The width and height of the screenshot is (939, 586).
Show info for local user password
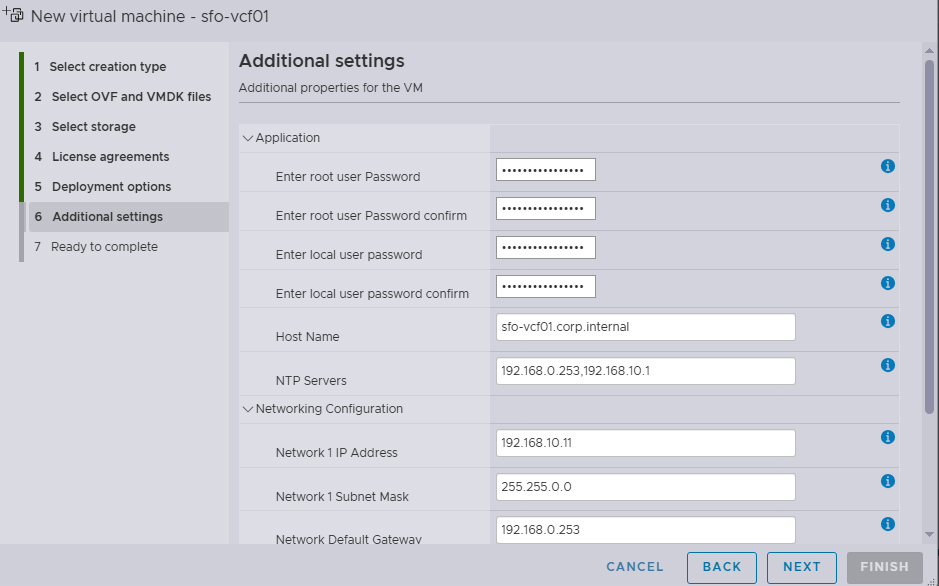pyautogui.click(x=887, y=244)
